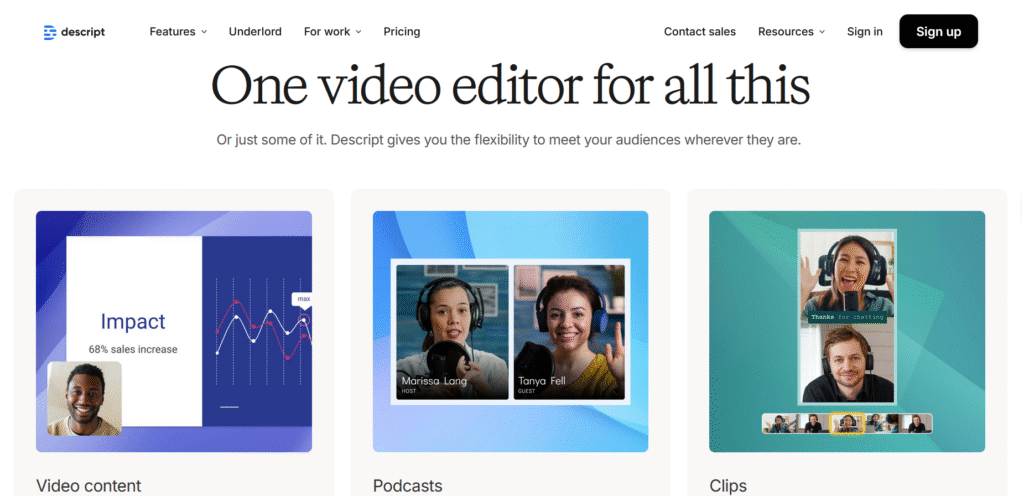1024x496 pixels.
Task: Click the max label on the chart
Action: (303, 299)
